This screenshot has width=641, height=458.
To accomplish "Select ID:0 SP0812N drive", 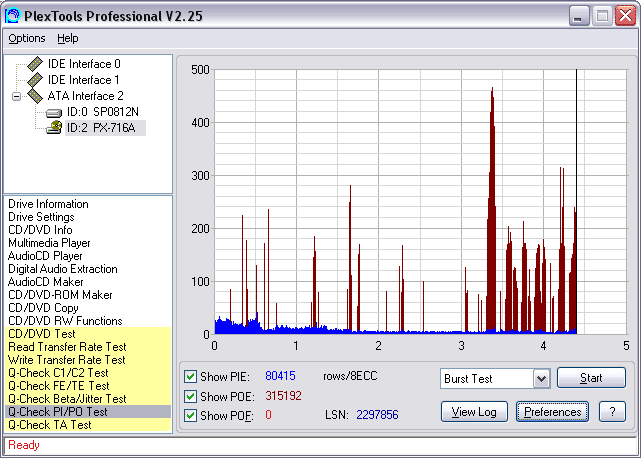I will click(x=103, y=112).
